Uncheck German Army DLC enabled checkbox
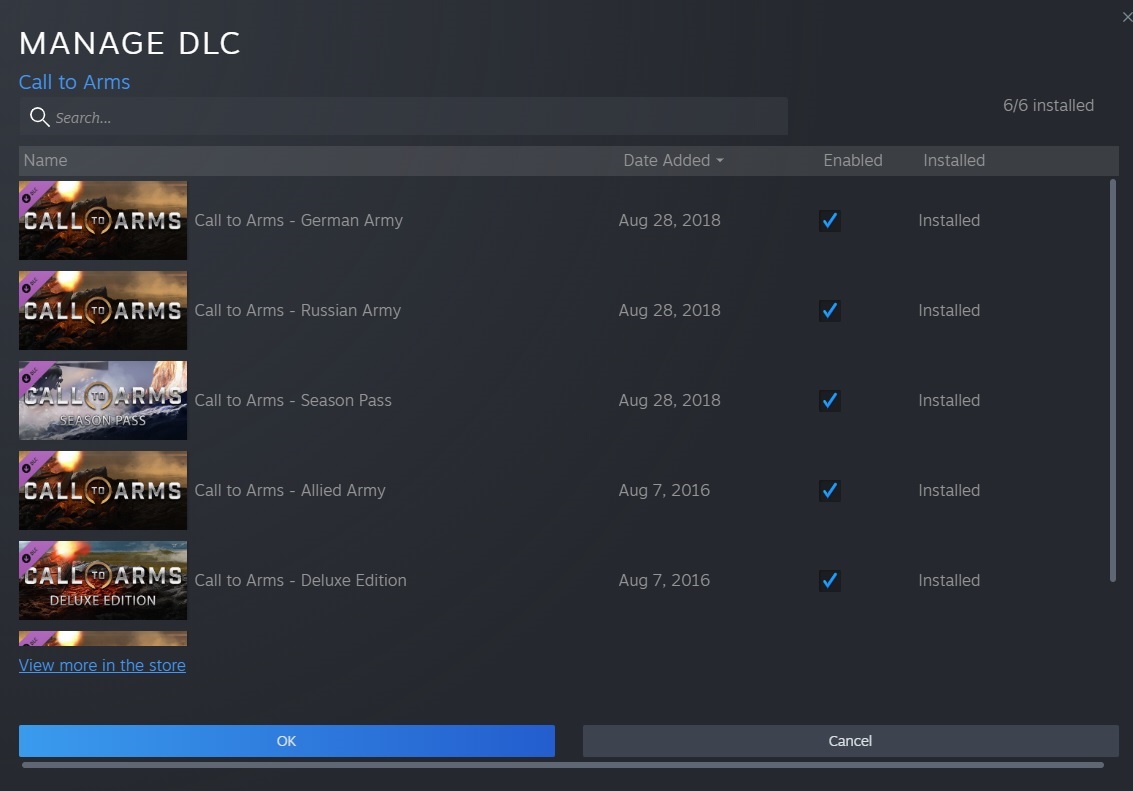Viewport: 1133px width, 791px height. (830, 220)
